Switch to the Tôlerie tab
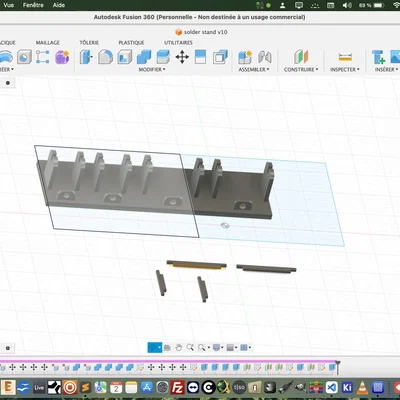This screenshot has width=400, height=400. [x=89, y=43]
